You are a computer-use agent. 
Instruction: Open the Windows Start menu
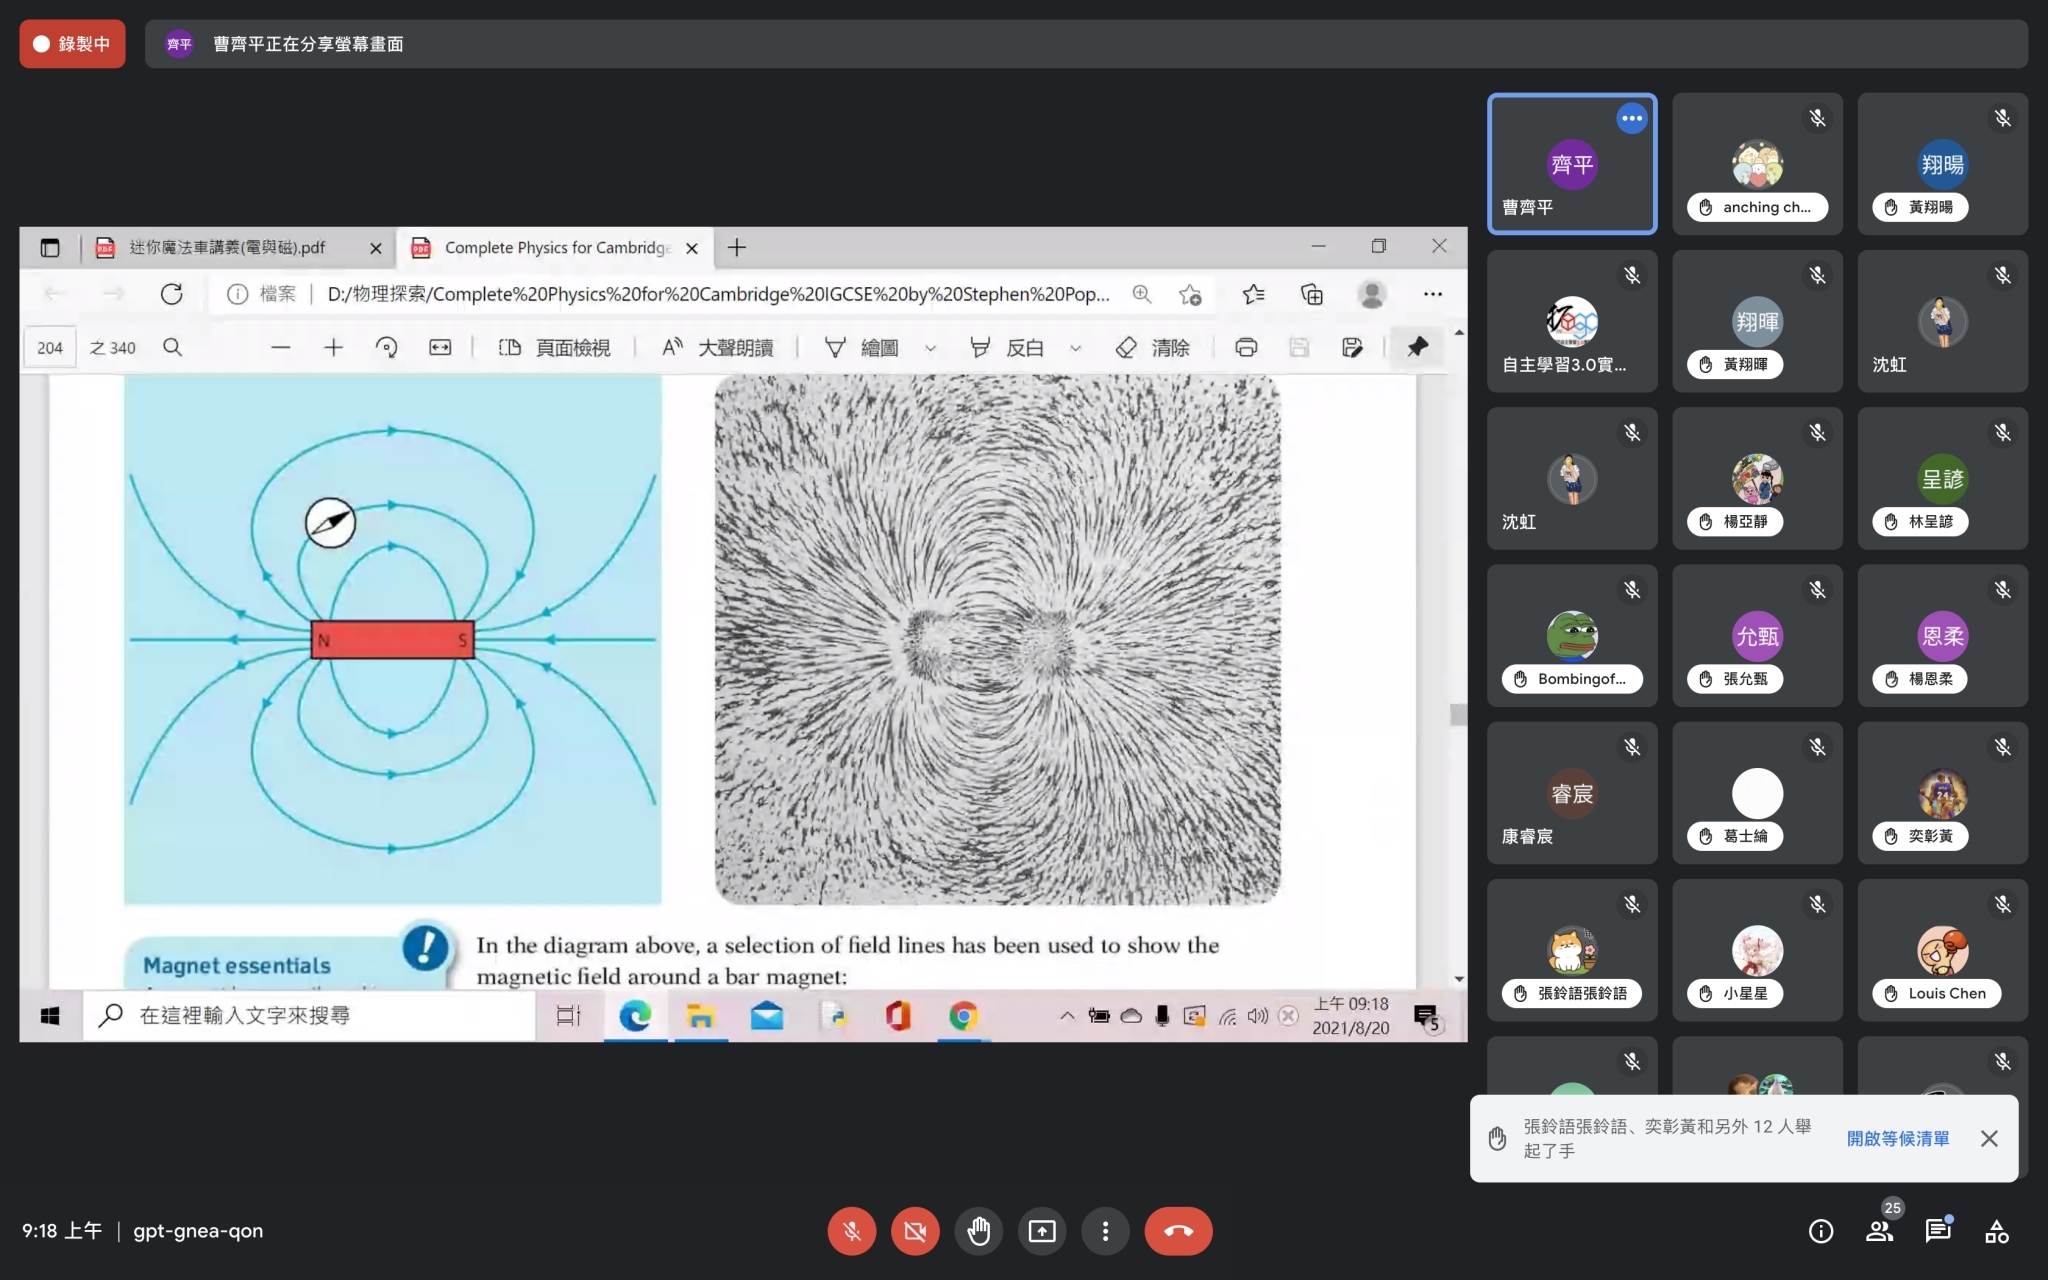point(50,1016)
